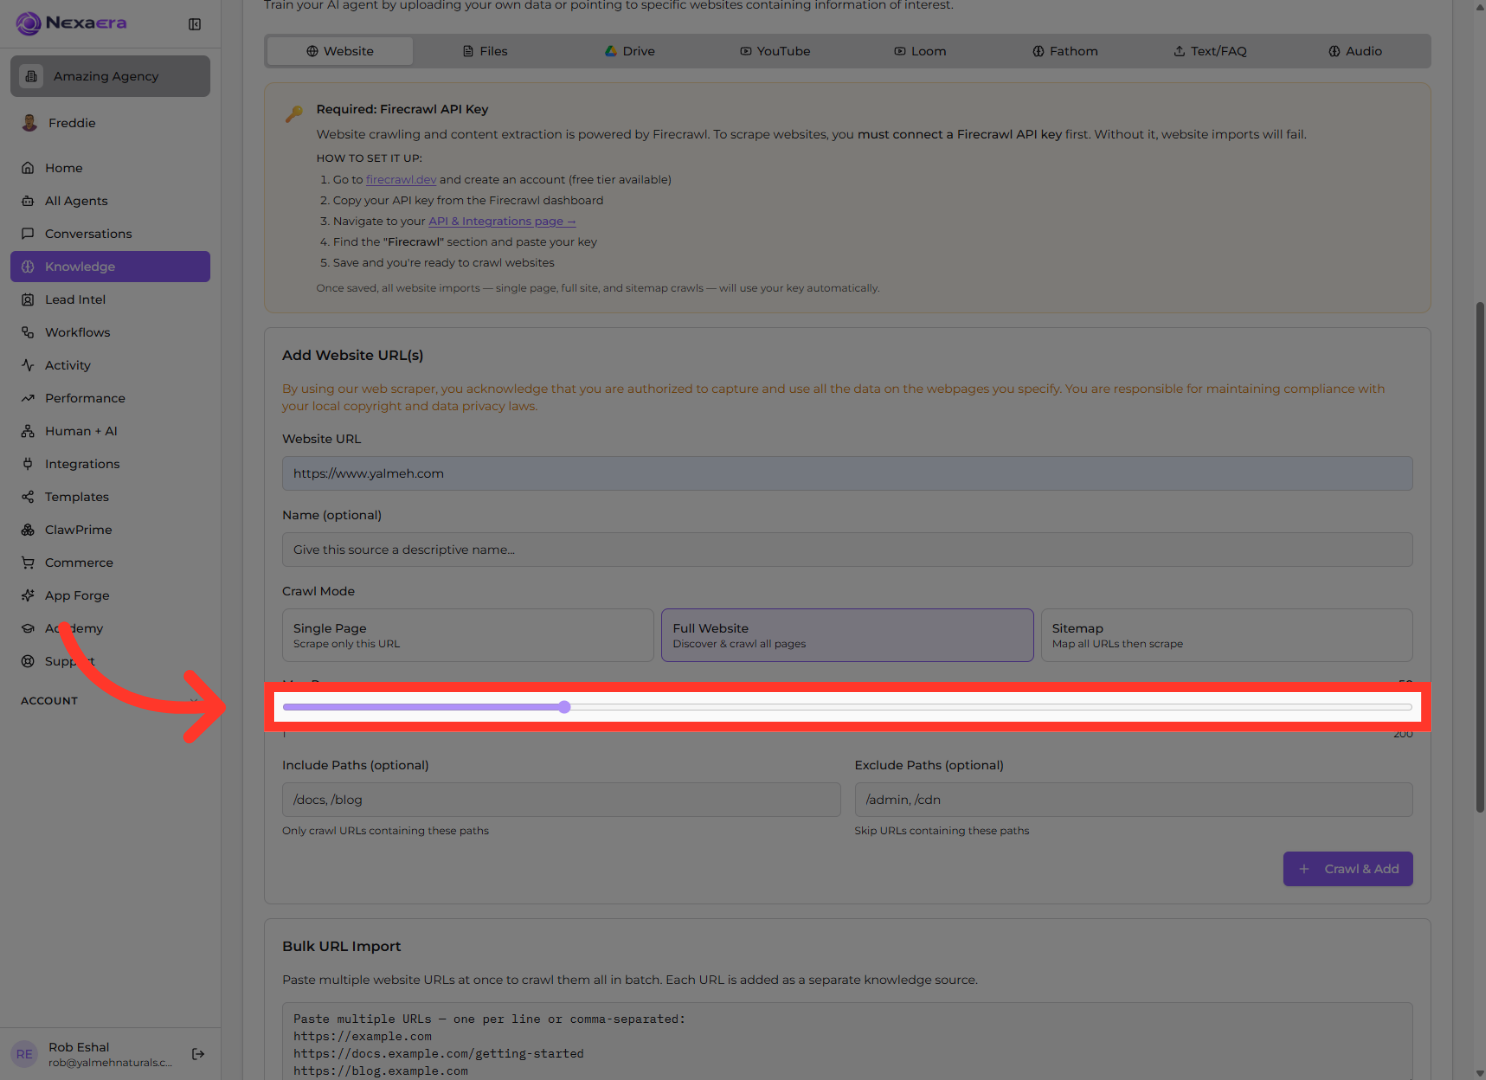The image size is (1486, 1080).
Task: Click the Crawl & Add button
Action: [x=1348, y=869]
